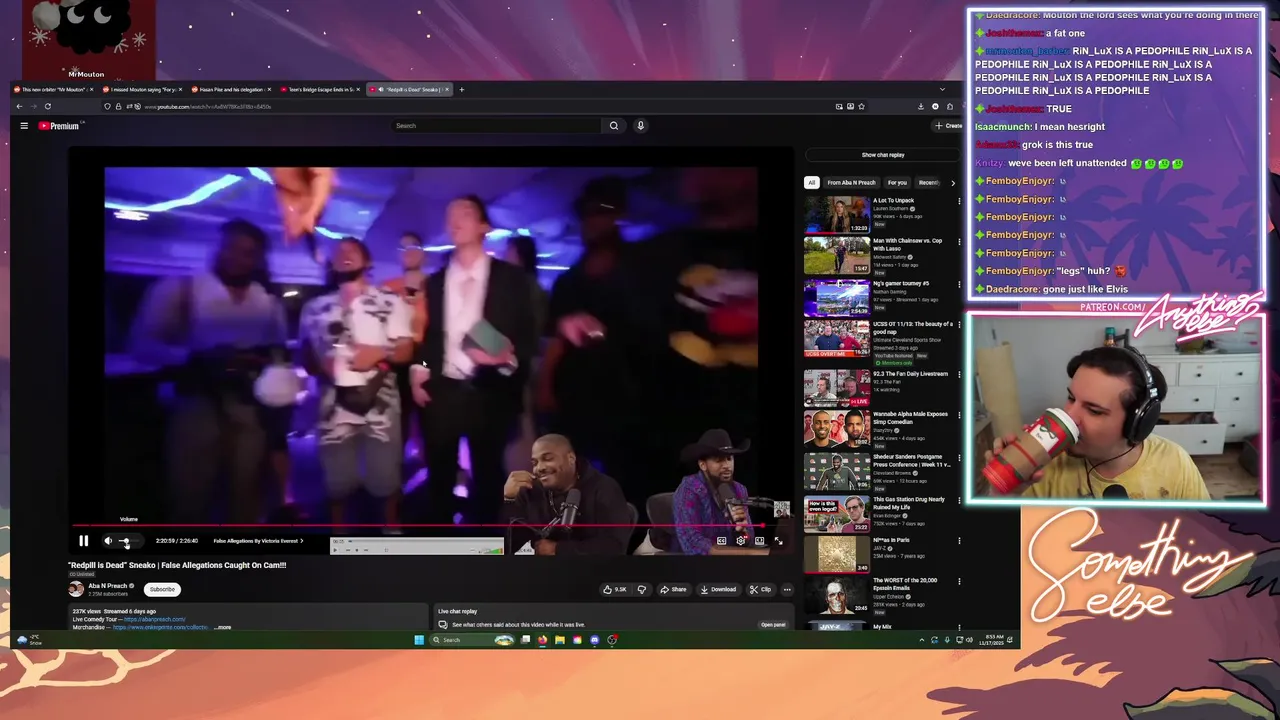Open the browser downloads icon
Image resolution: width=1280 pixels, height=720 pixels.
click(920, 106)
